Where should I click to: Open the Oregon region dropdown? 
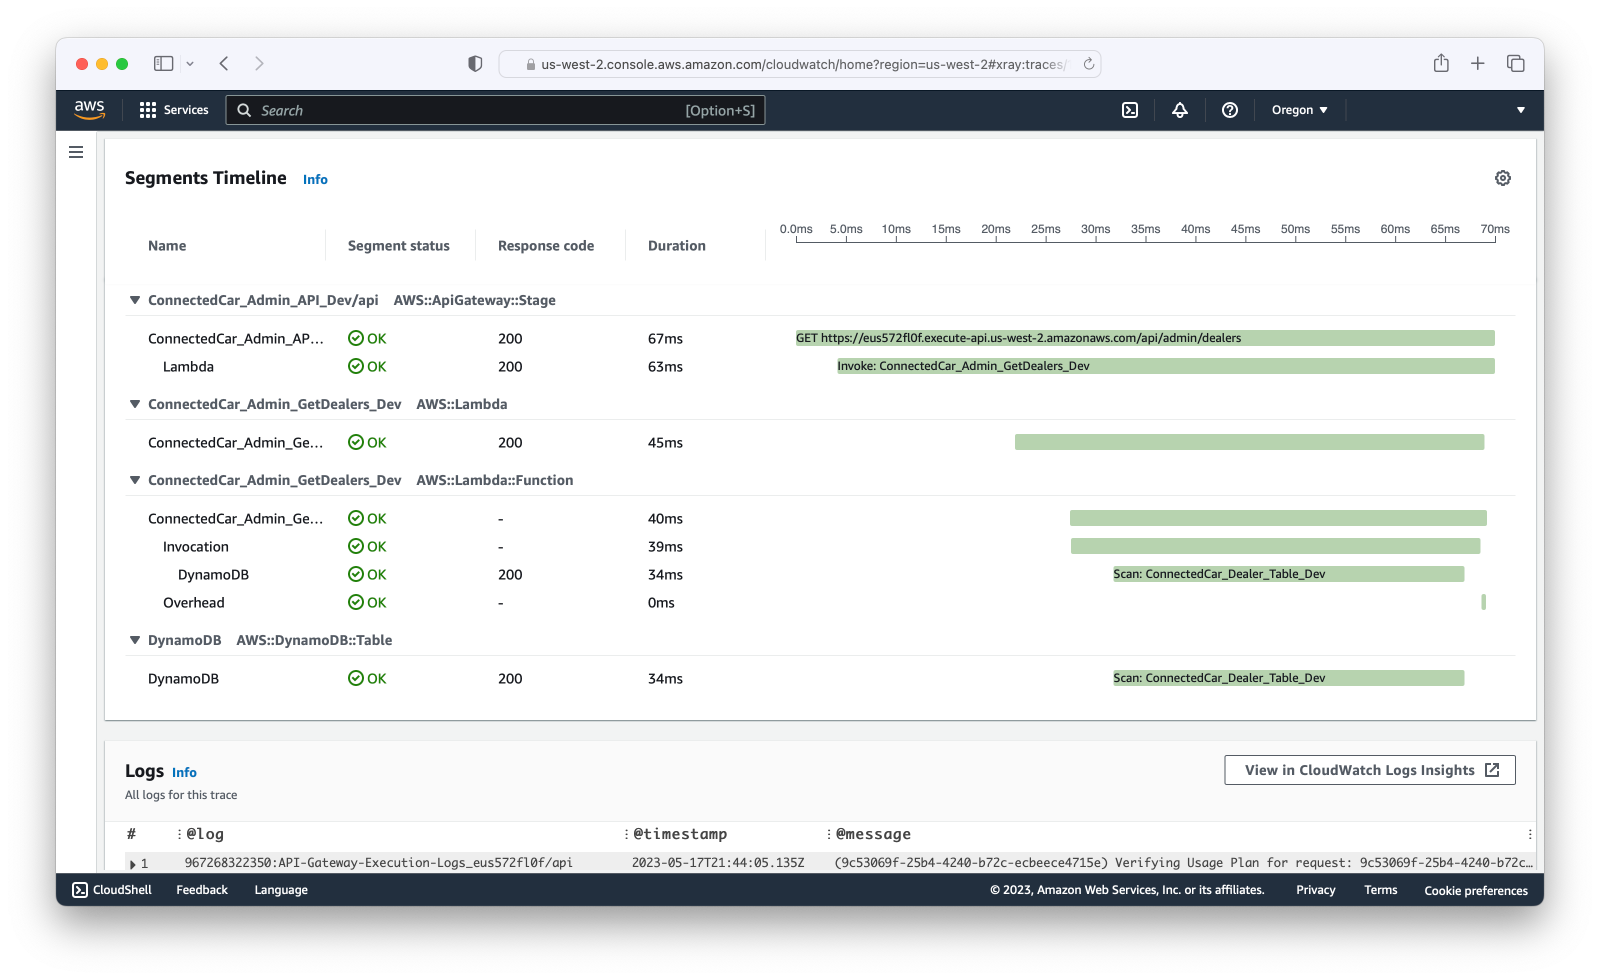tap(1299, 110)
